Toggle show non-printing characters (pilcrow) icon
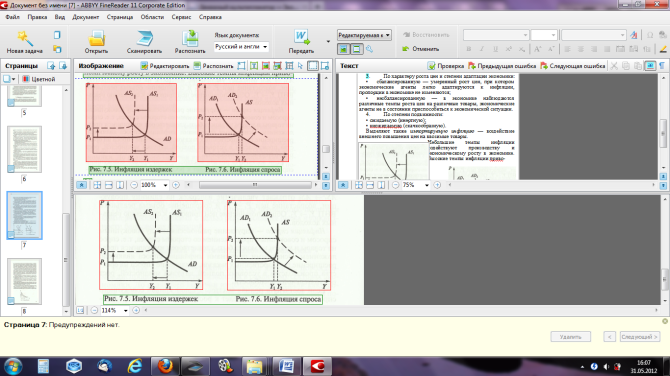The image size is (670, 376). [662, 66]
